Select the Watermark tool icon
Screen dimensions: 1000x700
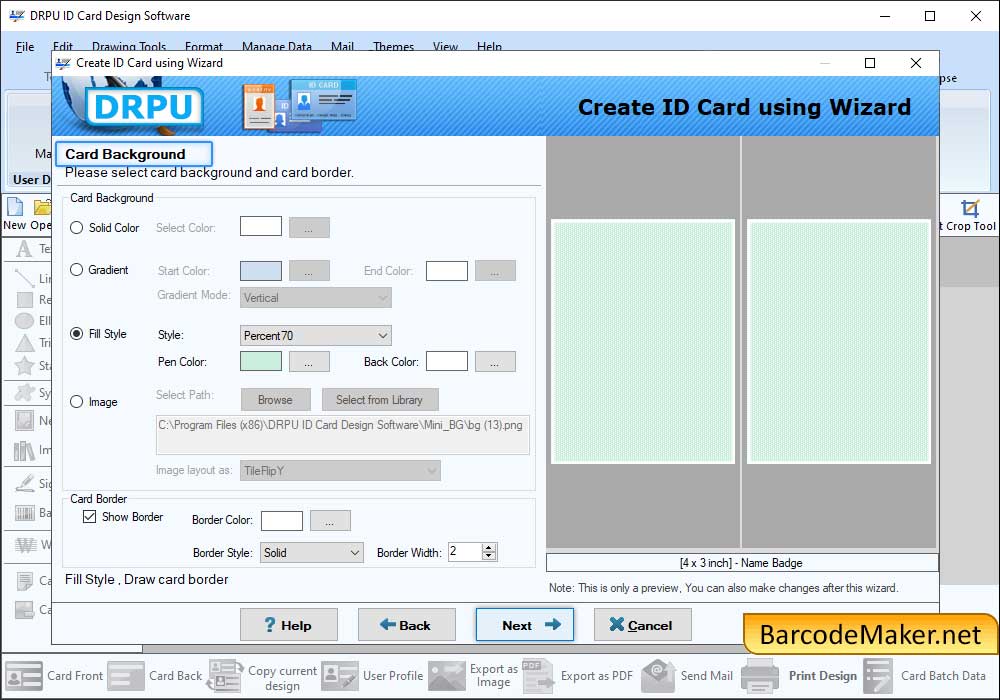tap(26, 544)
